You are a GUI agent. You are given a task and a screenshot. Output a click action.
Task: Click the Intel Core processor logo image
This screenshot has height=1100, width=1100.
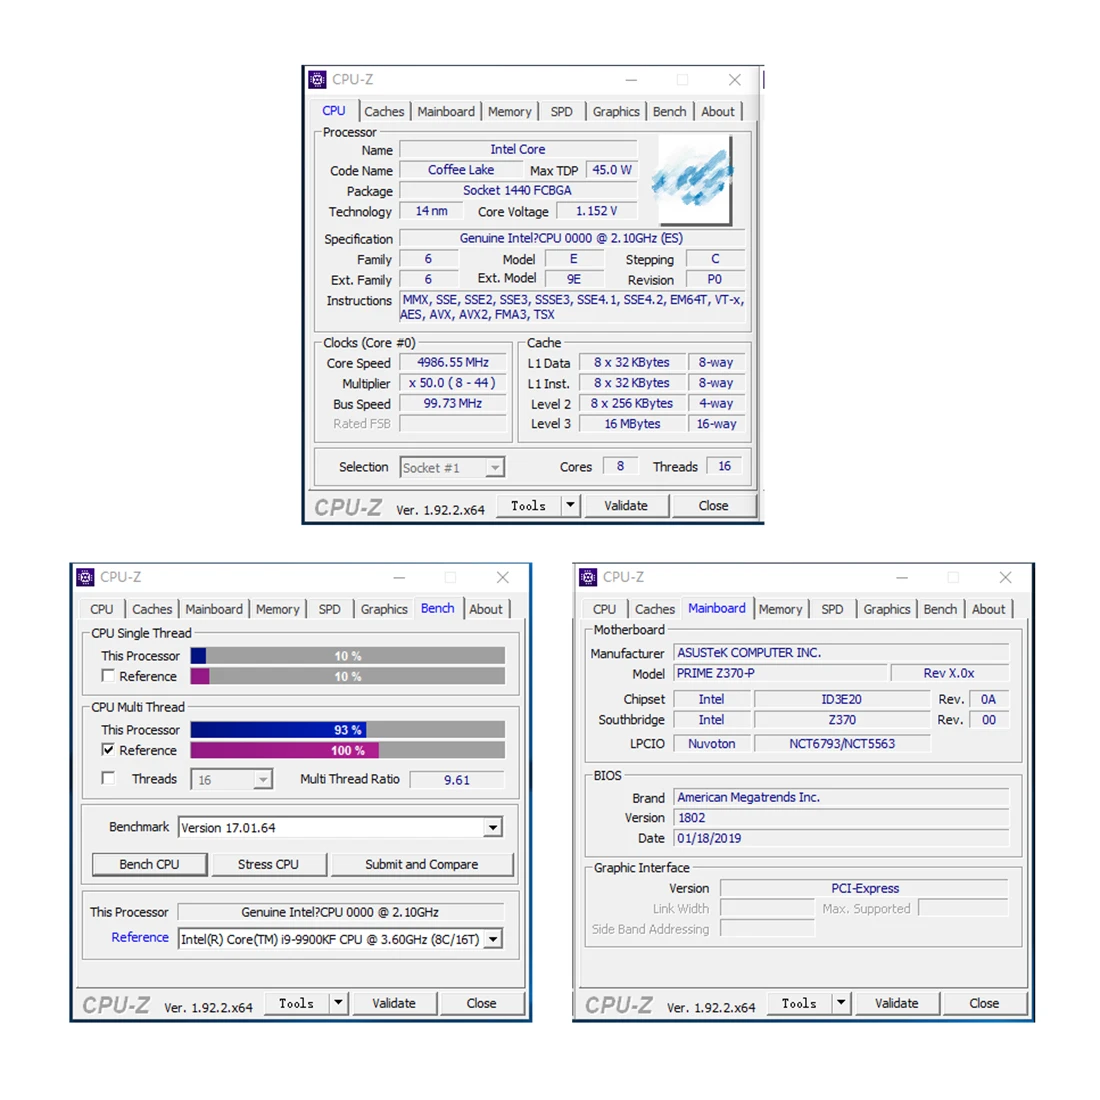(692, 180)
